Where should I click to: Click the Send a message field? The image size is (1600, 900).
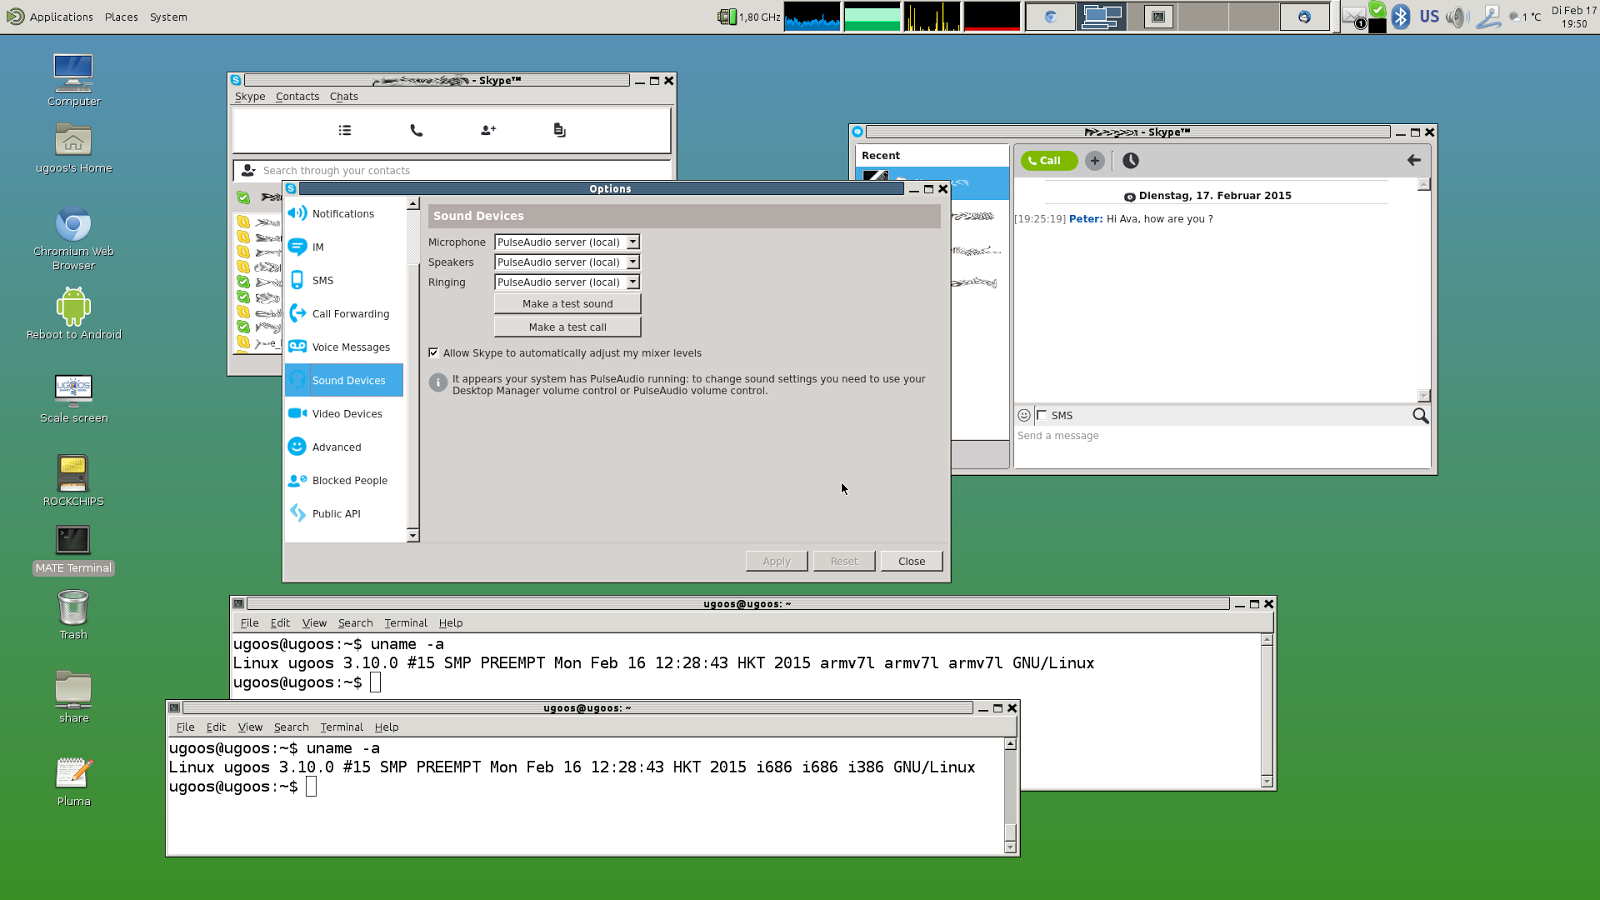click(x=1222, y=446)
